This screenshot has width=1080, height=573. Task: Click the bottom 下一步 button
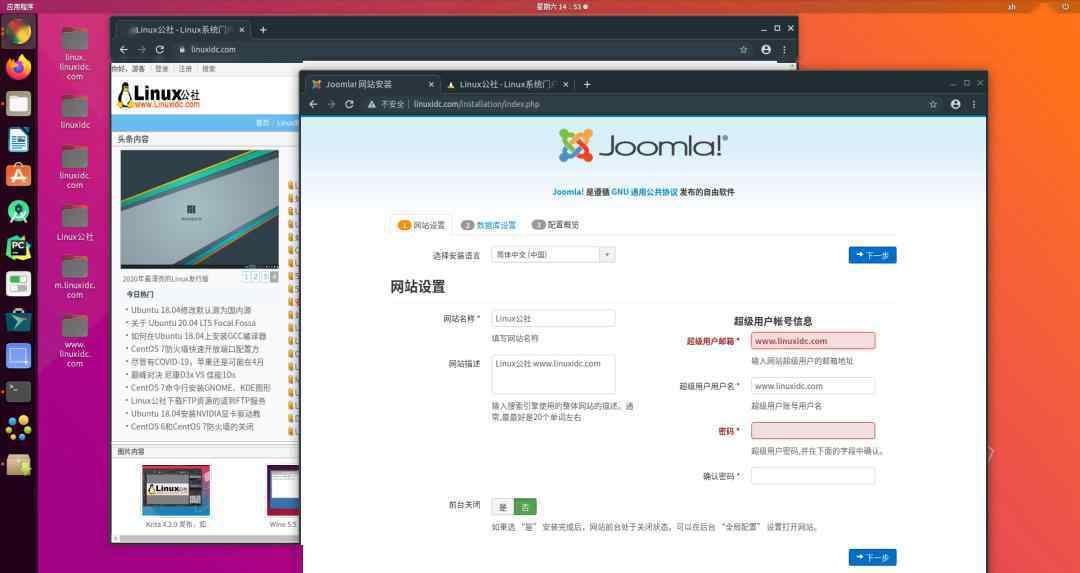pos(872,557)
